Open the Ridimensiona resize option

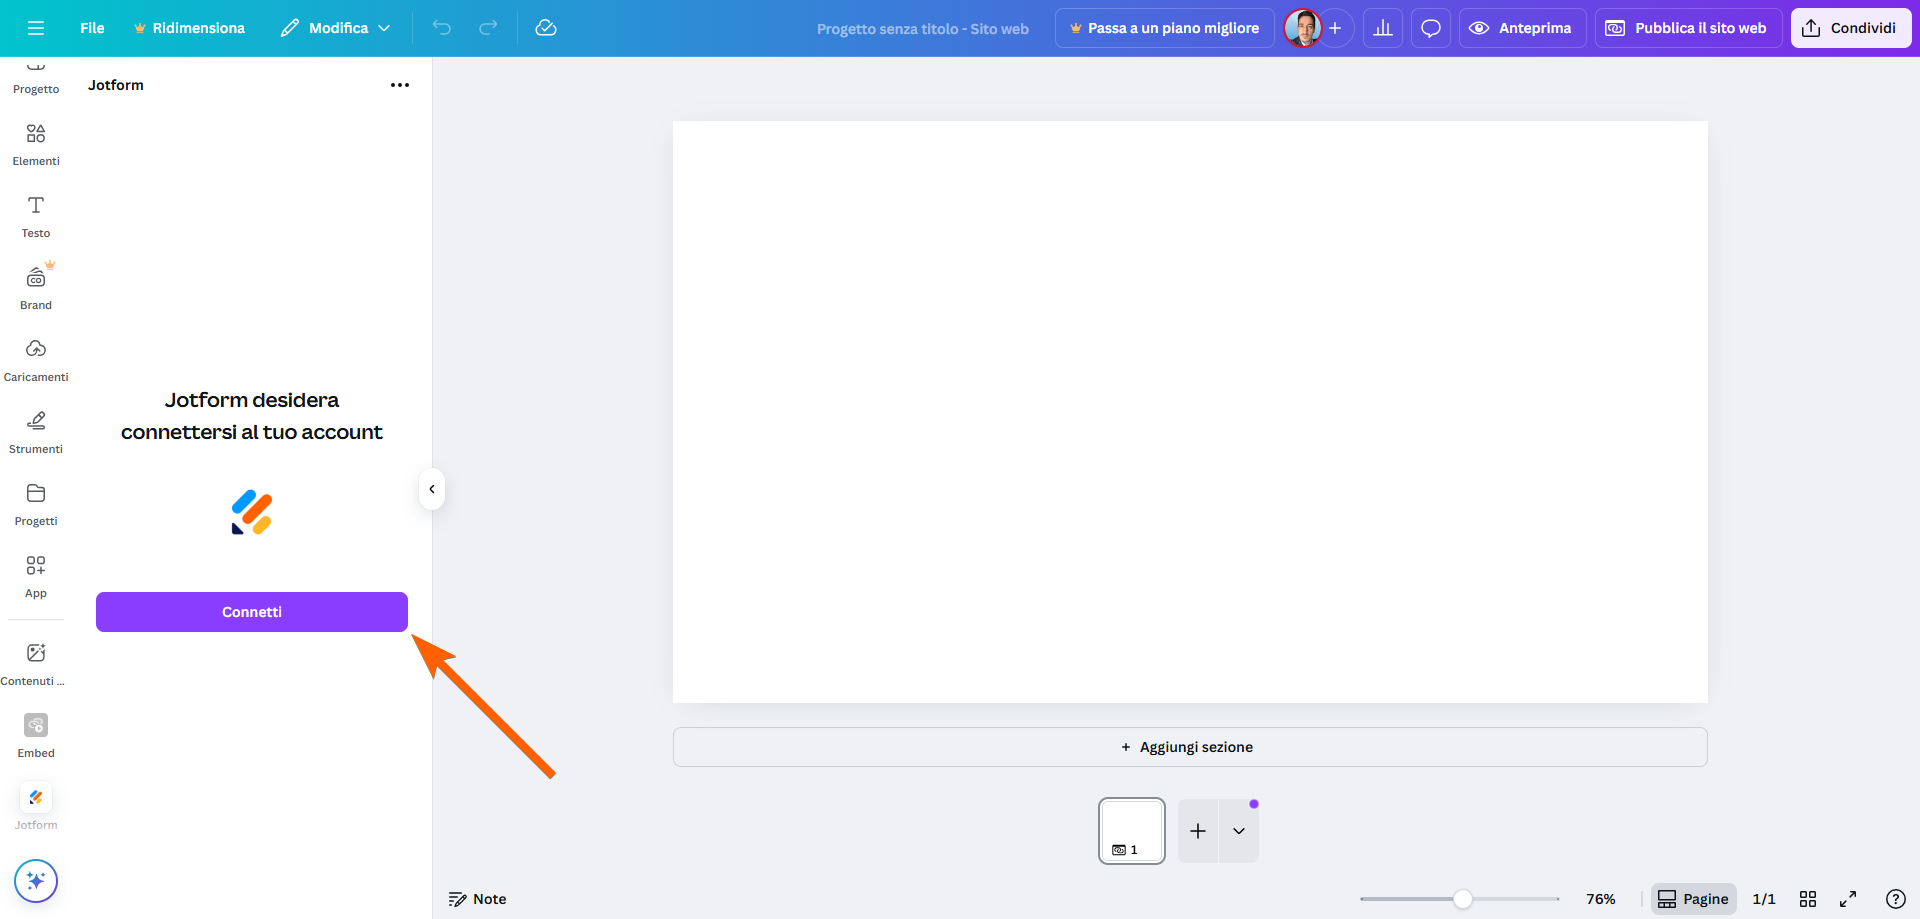189,28
